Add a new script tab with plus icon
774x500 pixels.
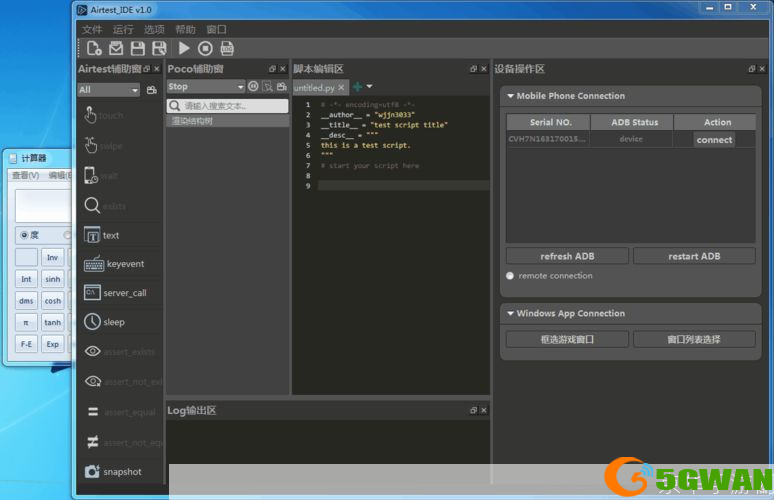[357, 87]
